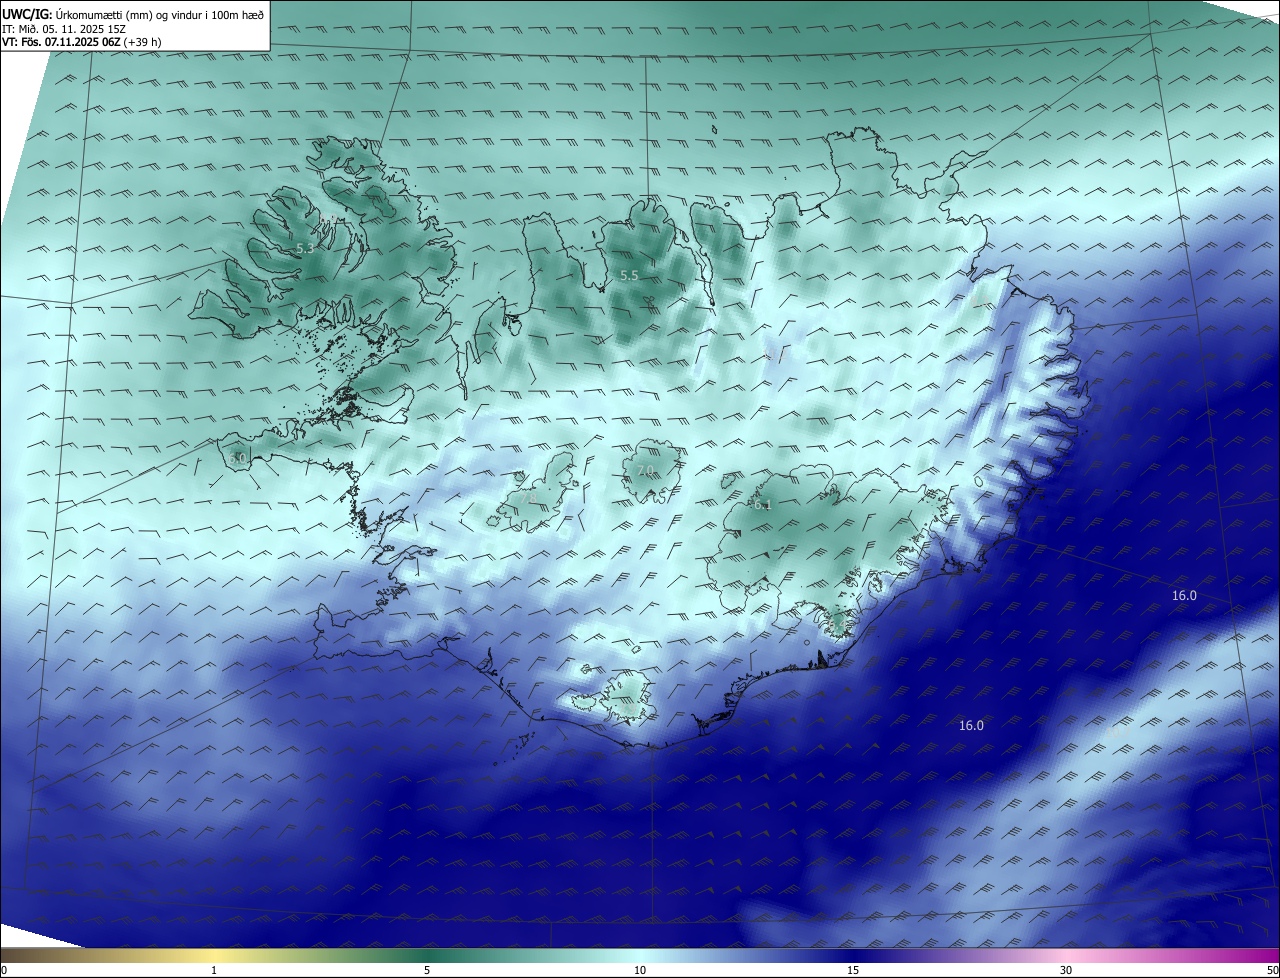Select the 15 tick on the colour scale

853,970
